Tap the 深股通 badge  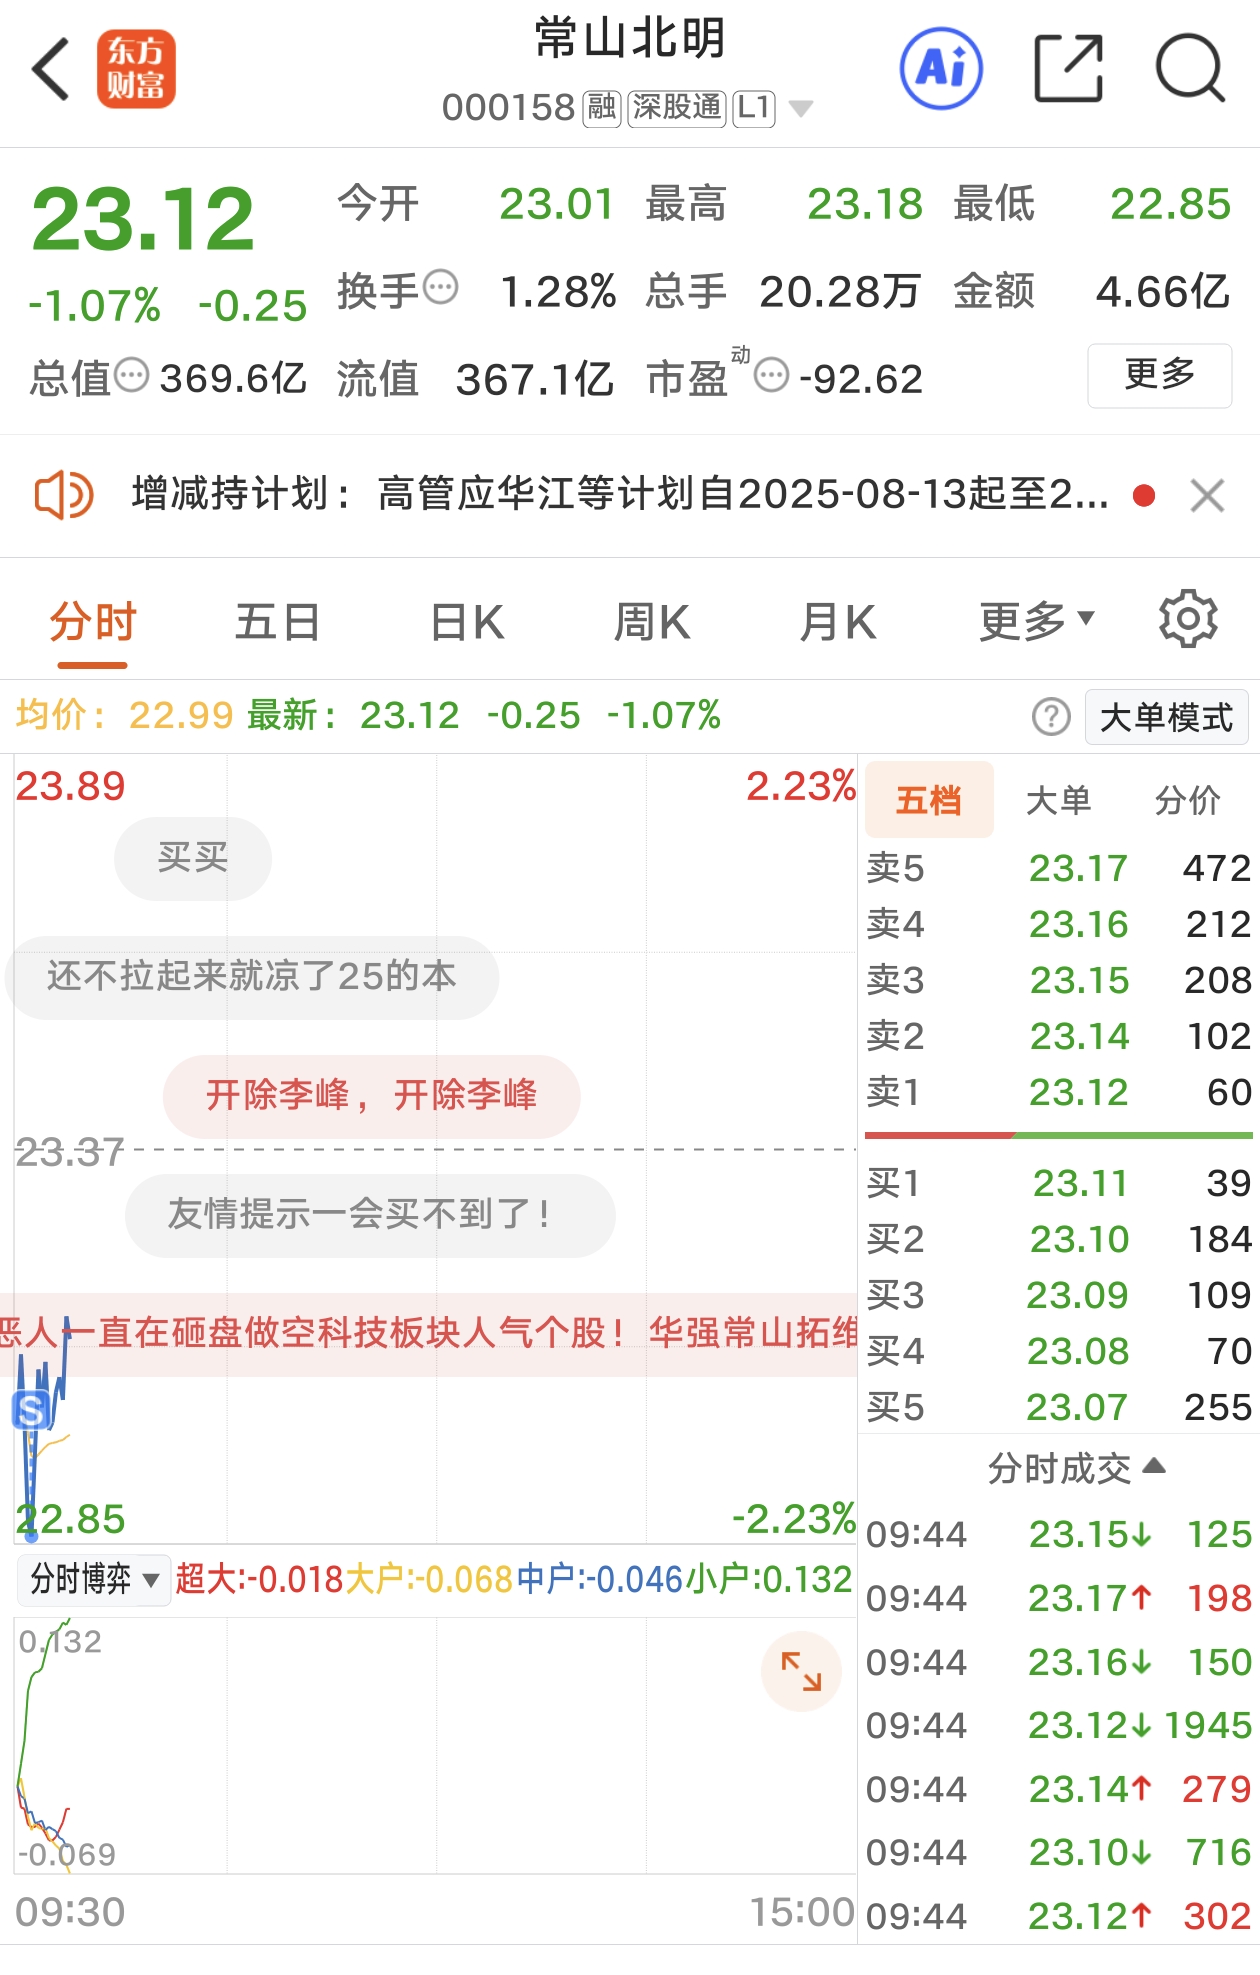coord(677,108)
